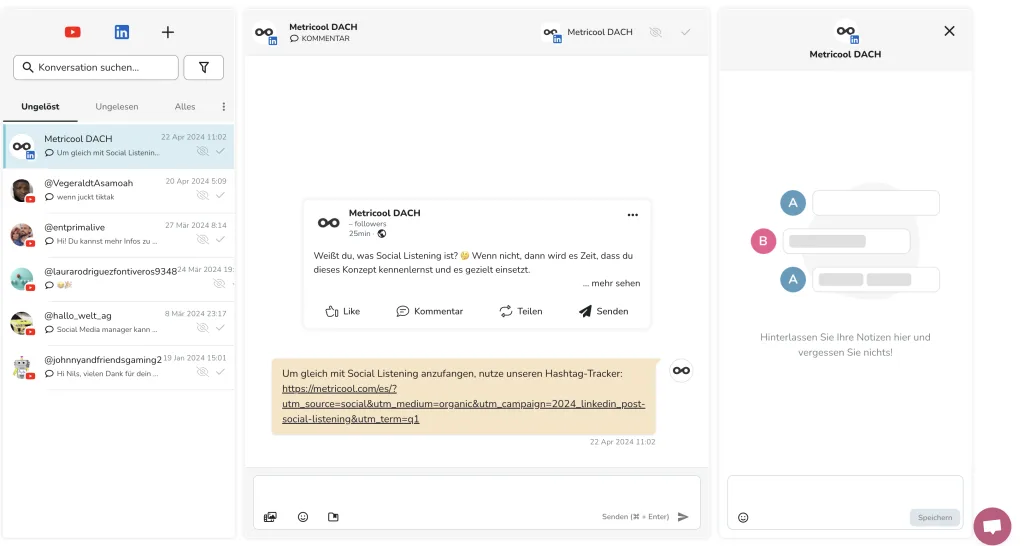This screenshot has width=1024, height=546.
Task: Toggle unread eye on @hallo_welt_ag row
Action: pos(202,328)
